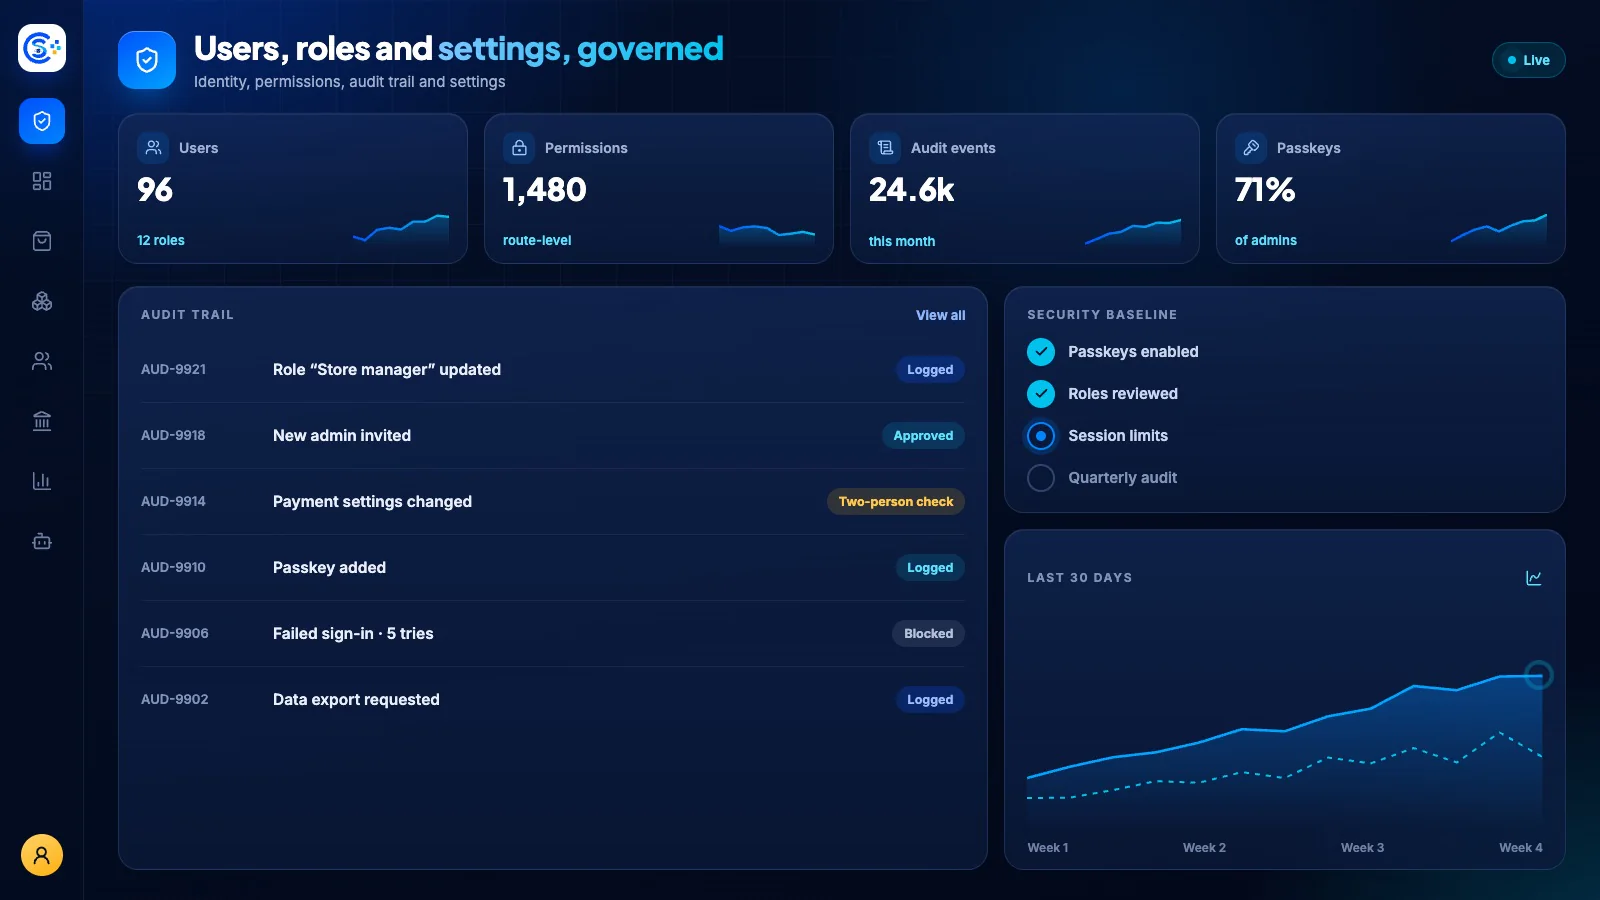
Task: Click Logged badge on Passkey added row
Action: point(930,568)
